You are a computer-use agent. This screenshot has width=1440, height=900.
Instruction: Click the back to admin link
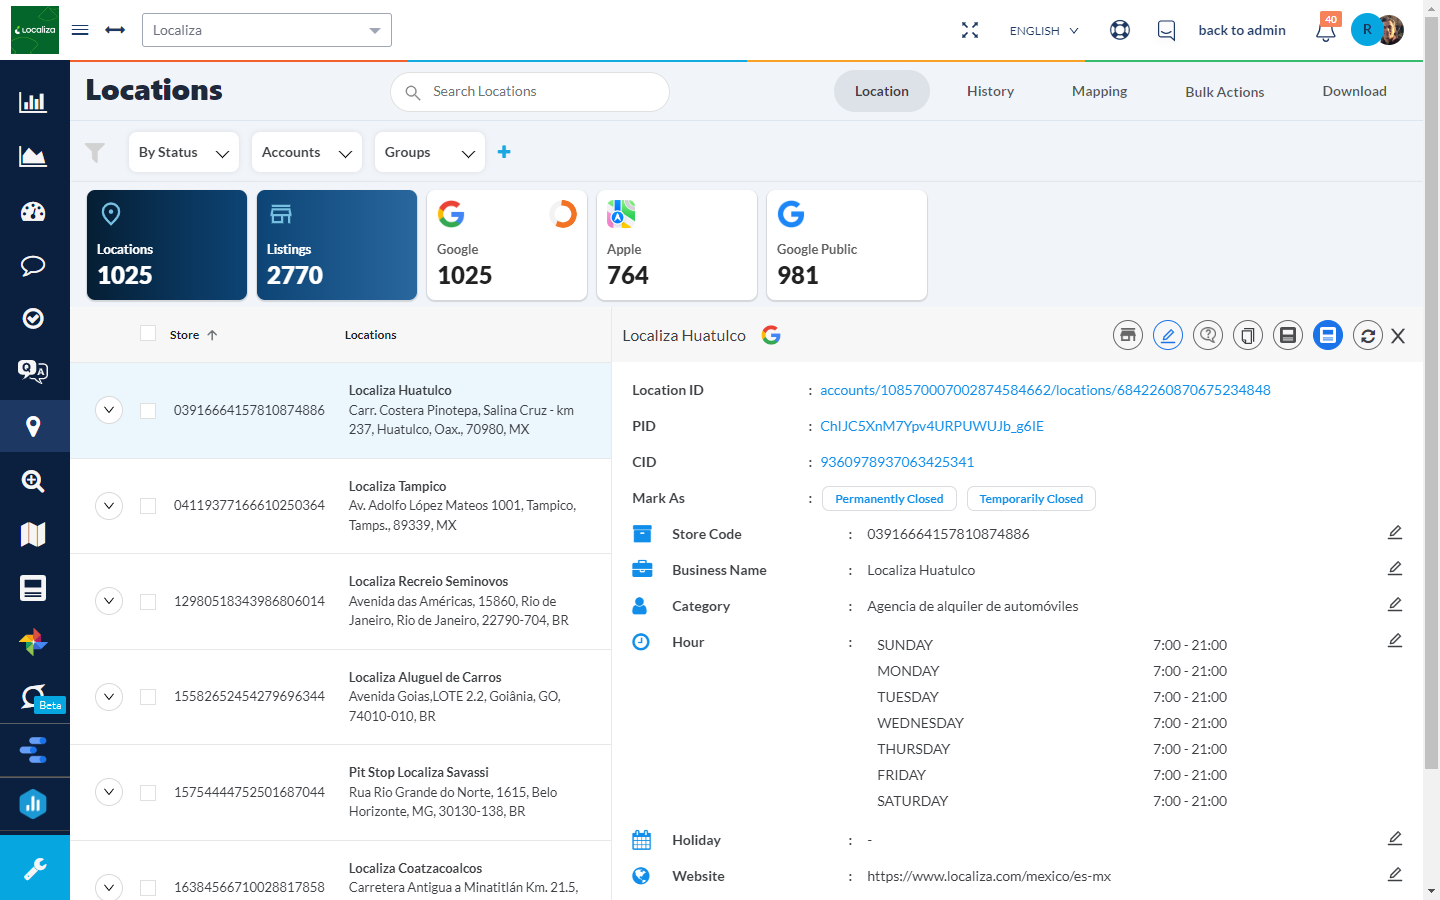pyautogui.click(x=1242, y=30)
